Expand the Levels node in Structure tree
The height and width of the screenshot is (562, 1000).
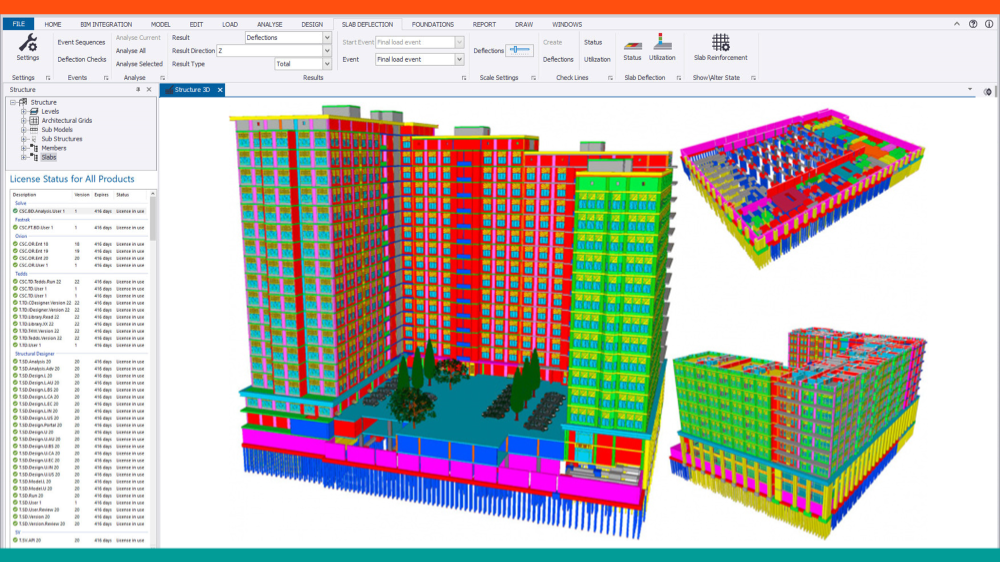(23, 111)
